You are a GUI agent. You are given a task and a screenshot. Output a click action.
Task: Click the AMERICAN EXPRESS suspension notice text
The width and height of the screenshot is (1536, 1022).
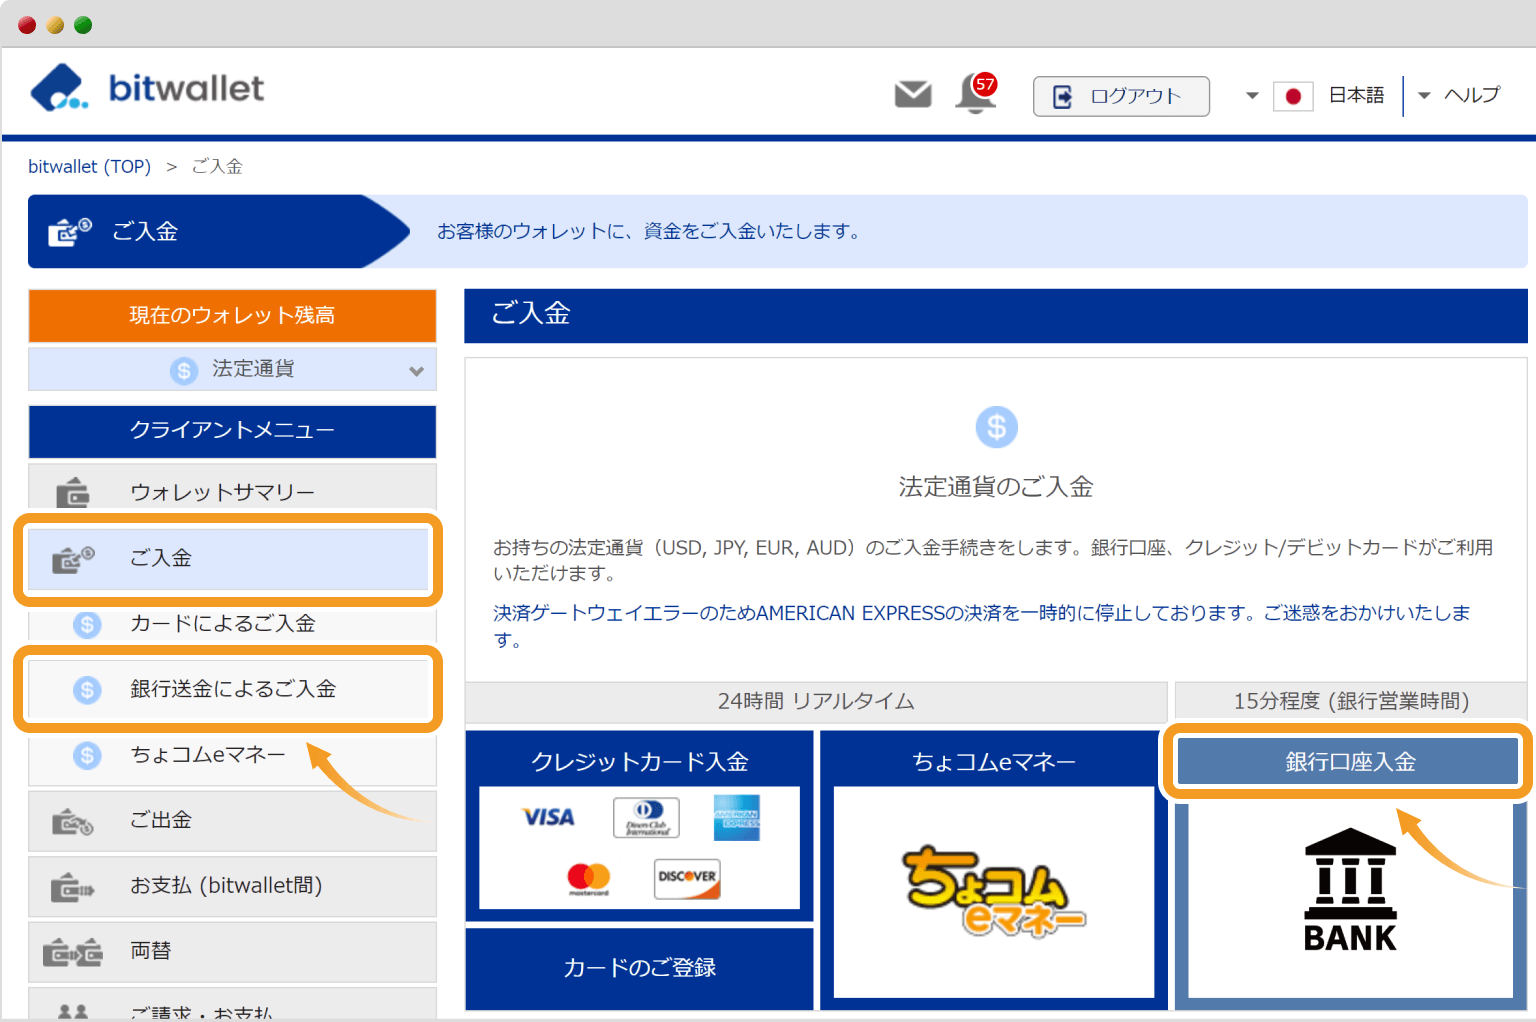(x=982, y=626)
